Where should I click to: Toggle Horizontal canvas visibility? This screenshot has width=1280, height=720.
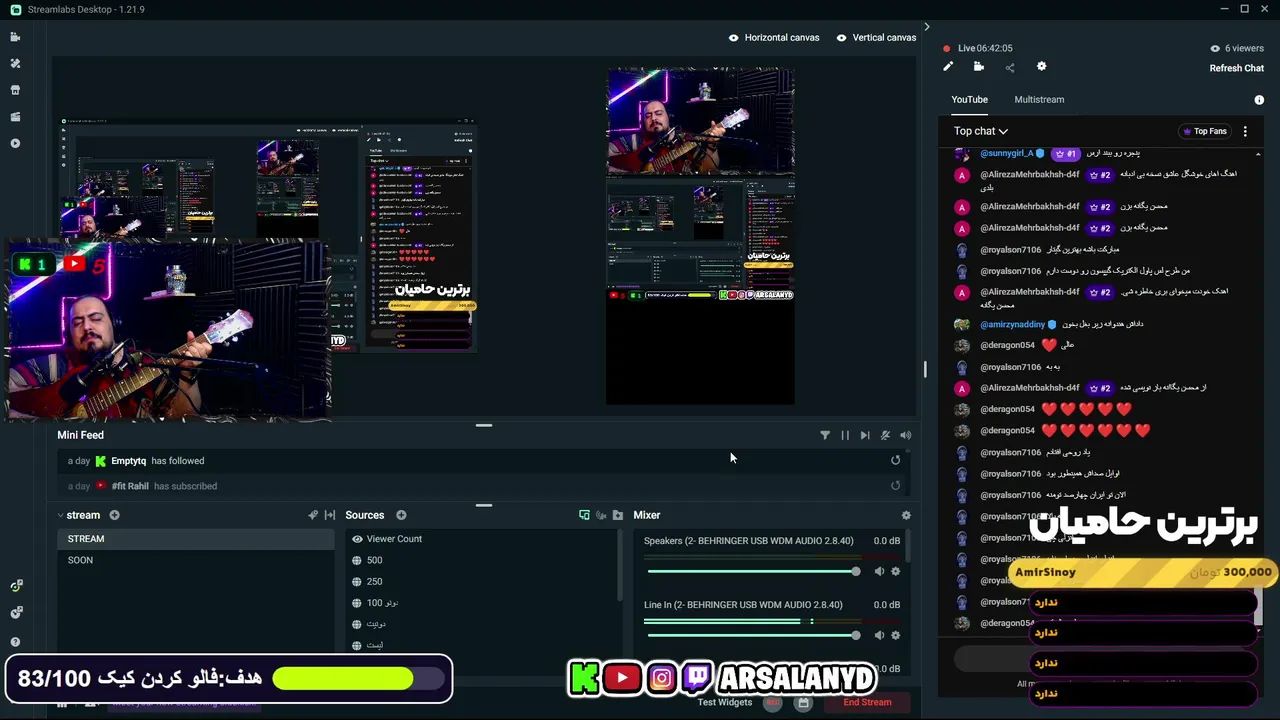[x=734, y=38]
